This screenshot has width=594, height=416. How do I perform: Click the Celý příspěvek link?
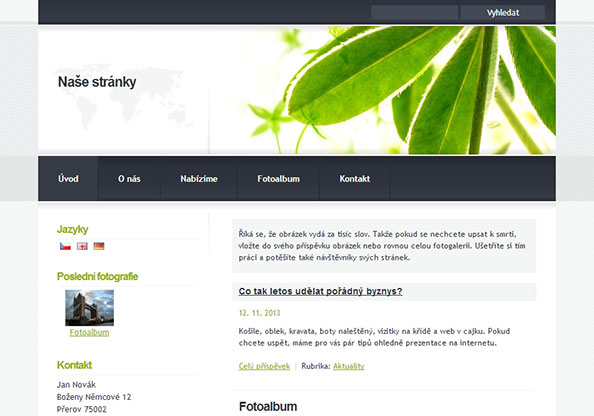(264, 366)
